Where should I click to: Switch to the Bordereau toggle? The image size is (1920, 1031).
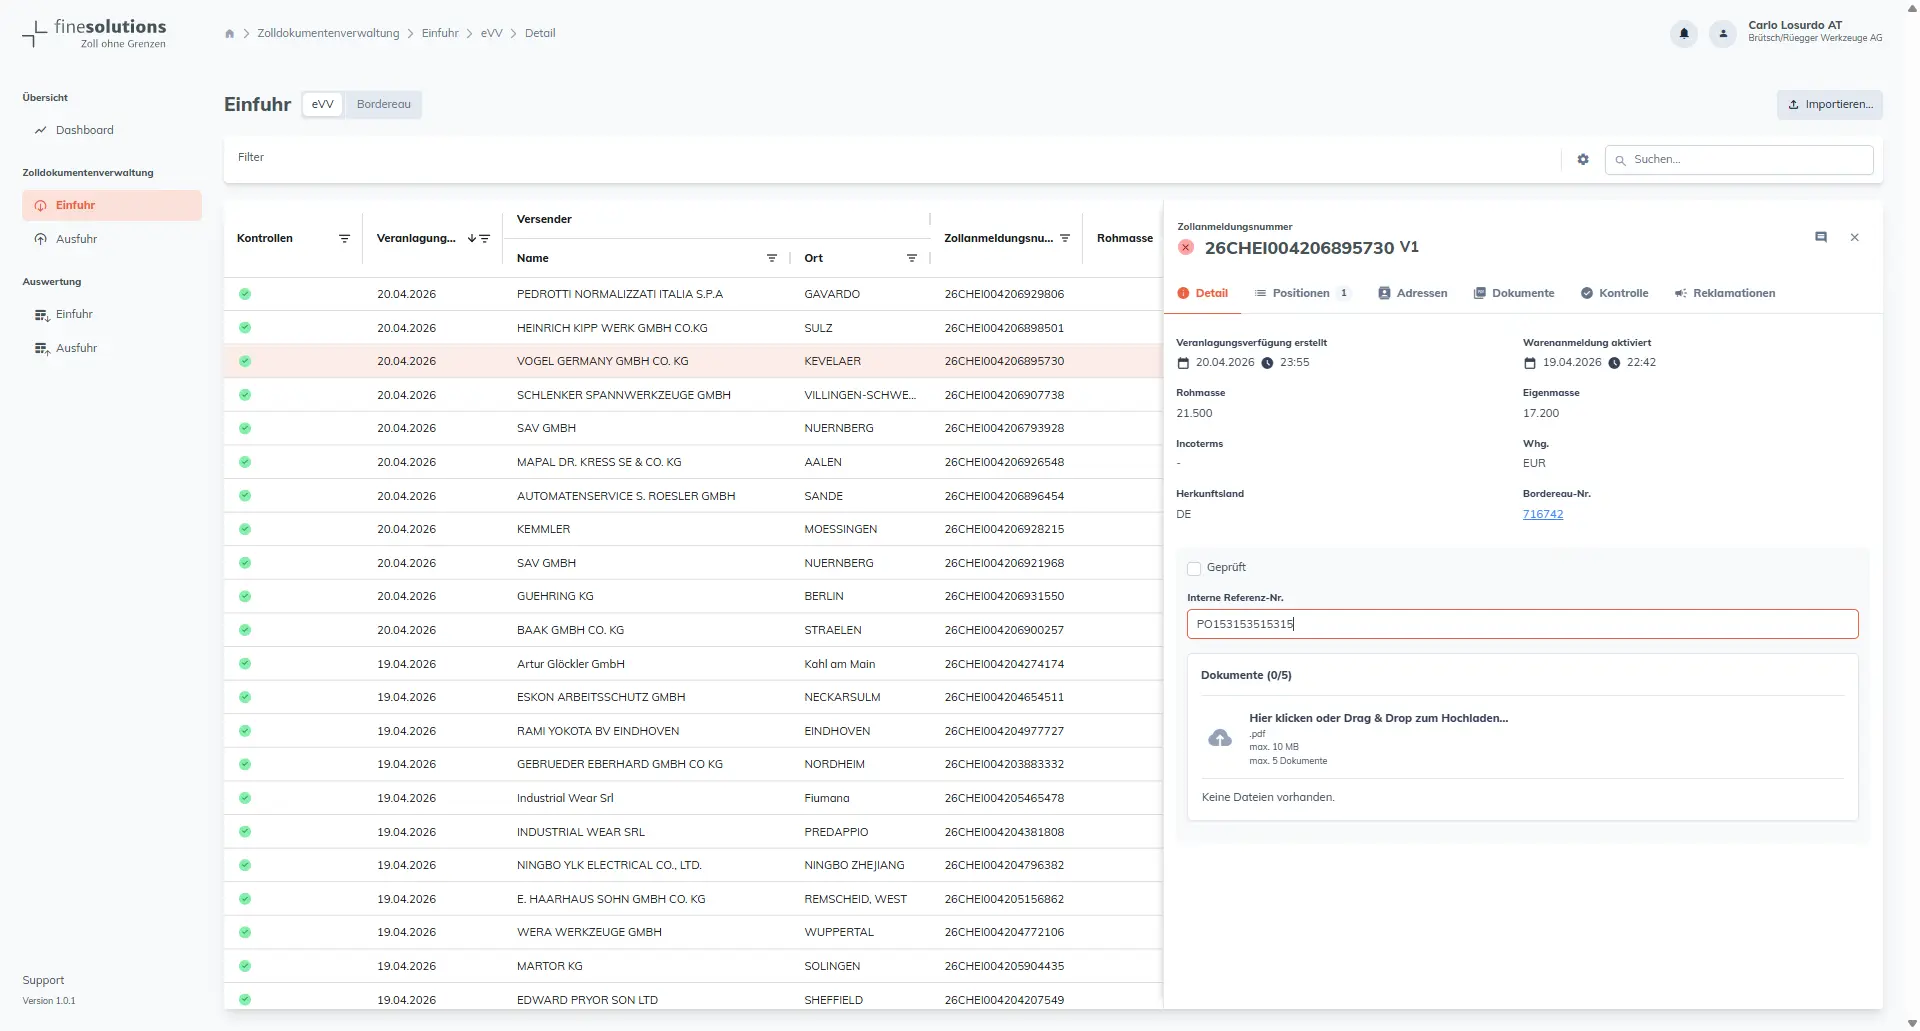(x=384, y=104)
